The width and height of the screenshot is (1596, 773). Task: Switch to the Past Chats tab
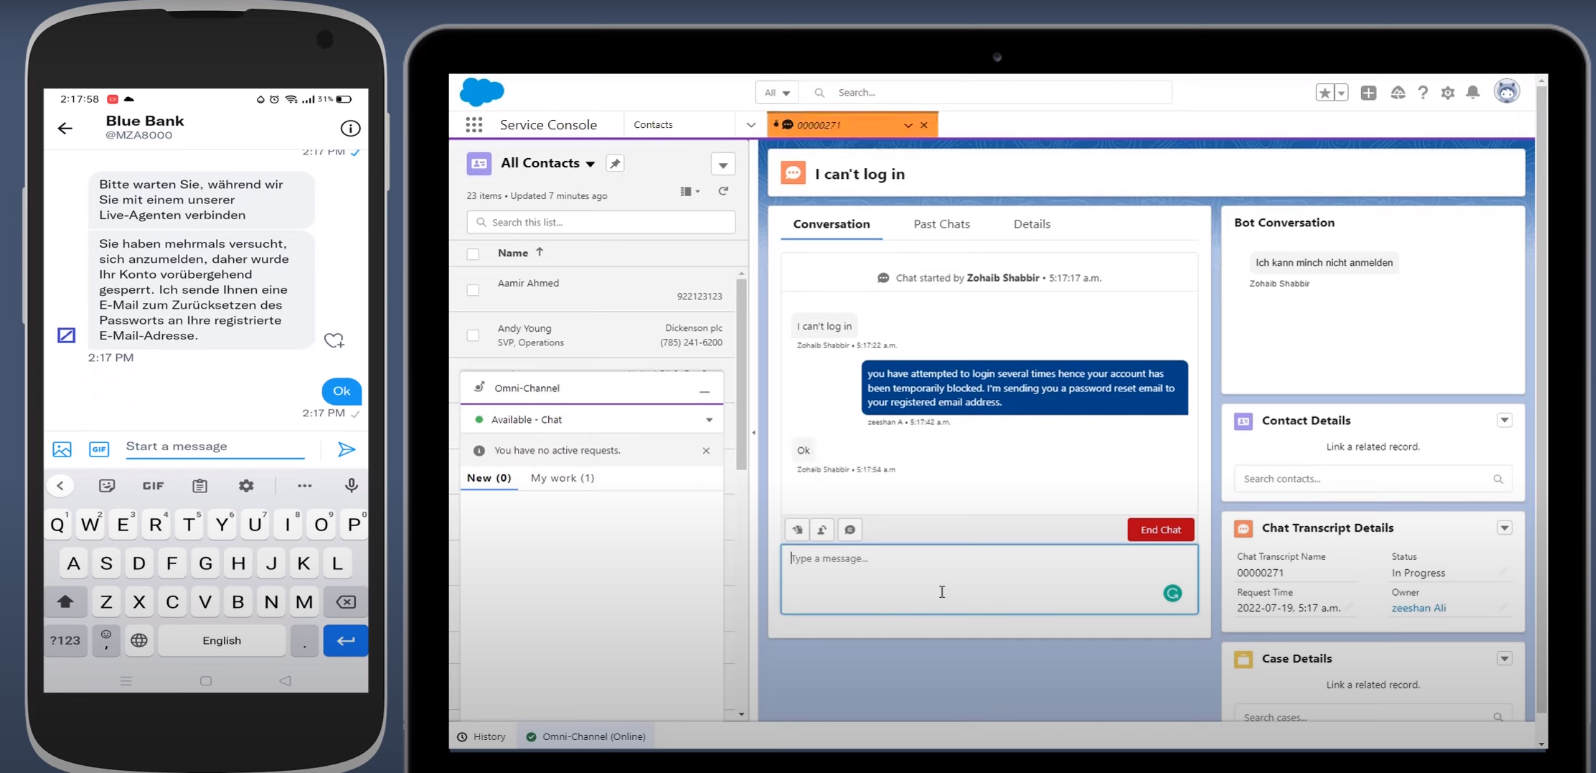click(941, 224)
